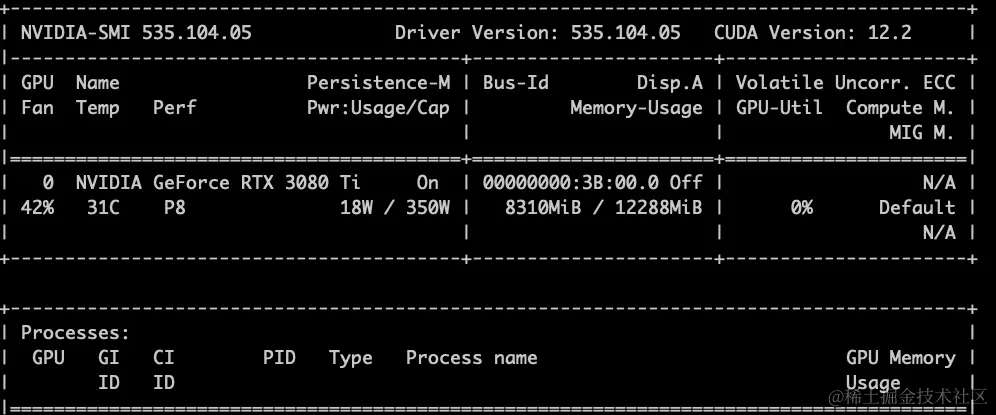Click the NVIDIA-SMI 535.104.05 header text
The image size is (996, 415).
(x=136, y=32)
